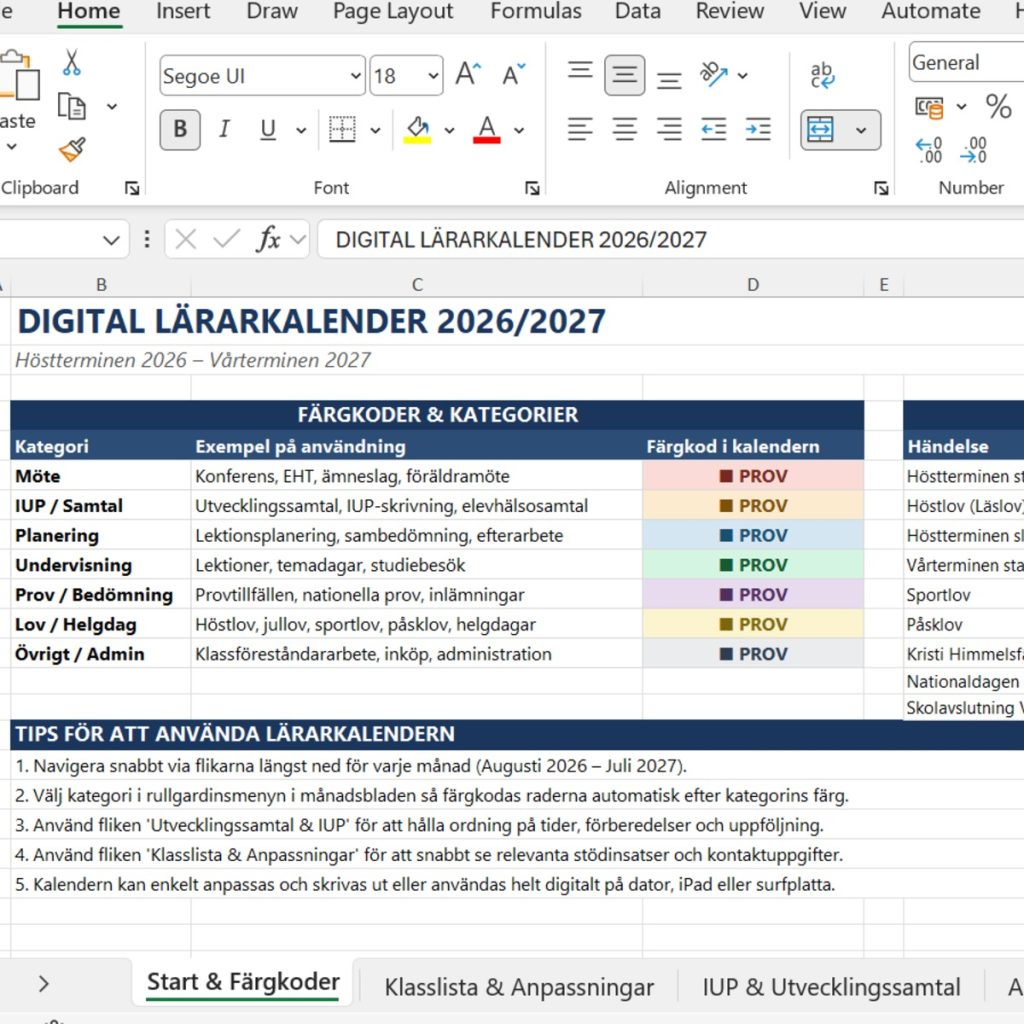Image resolution: width=1024 pixels, height=1024 pixels.
Task: Activate the Format Painter brush
Action: coord(72,149)
